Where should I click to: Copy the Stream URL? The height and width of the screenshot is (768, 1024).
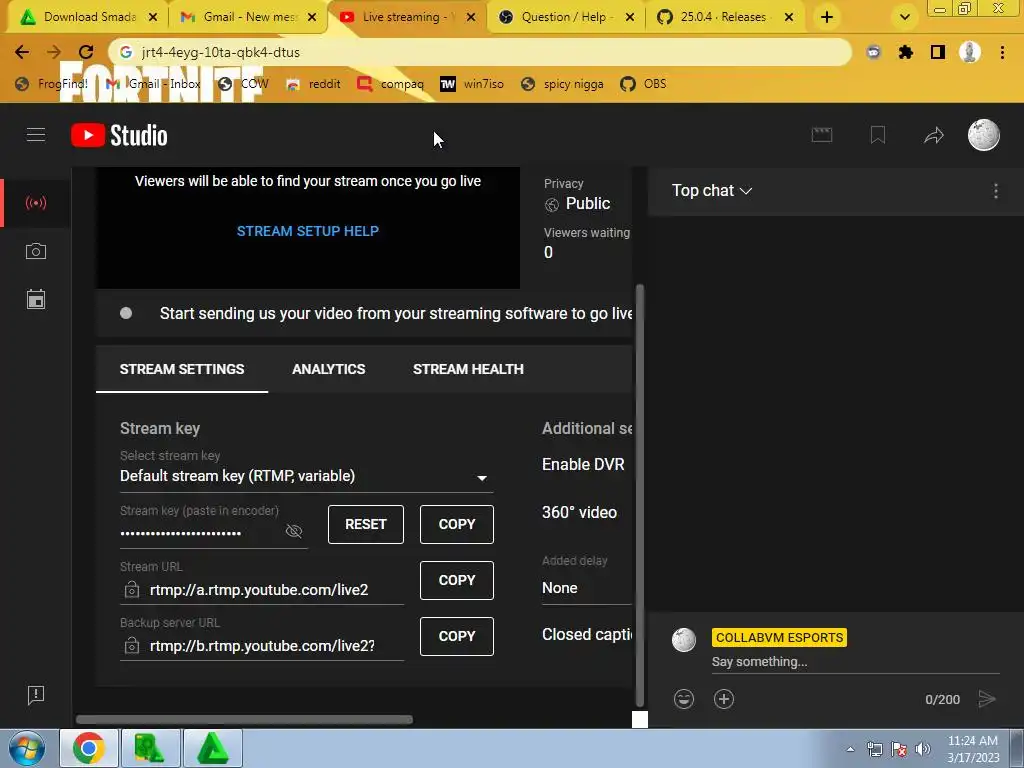tap(456, 581)
